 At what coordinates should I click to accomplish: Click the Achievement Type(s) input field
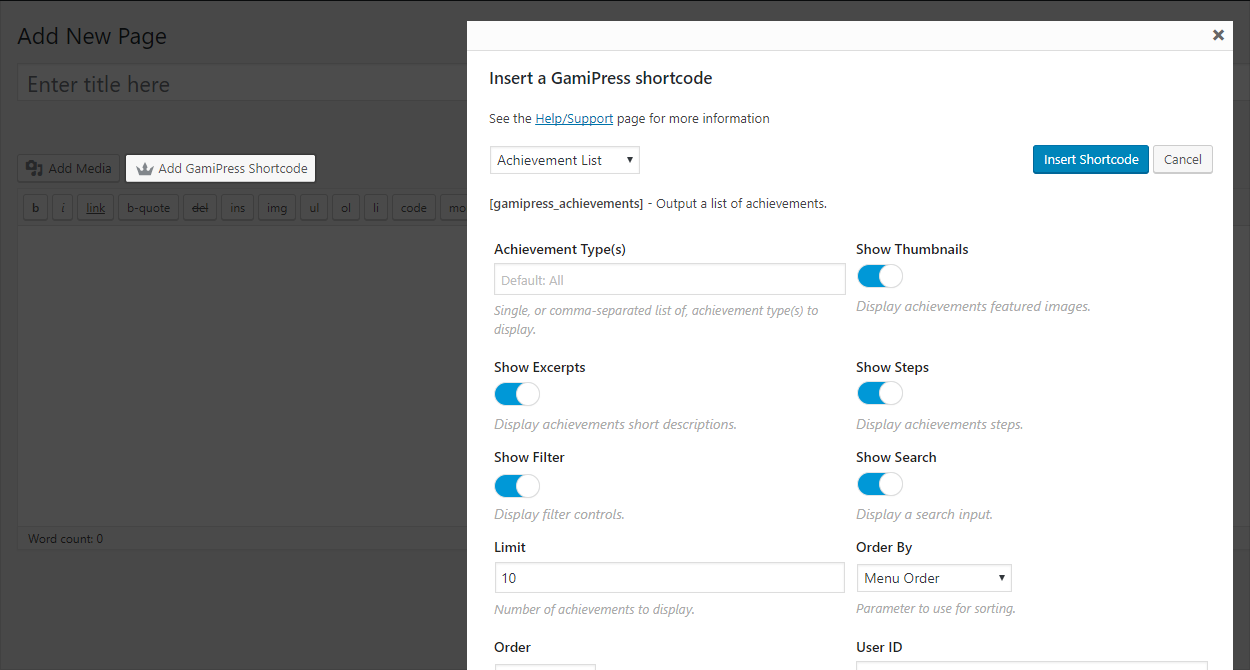669,280
